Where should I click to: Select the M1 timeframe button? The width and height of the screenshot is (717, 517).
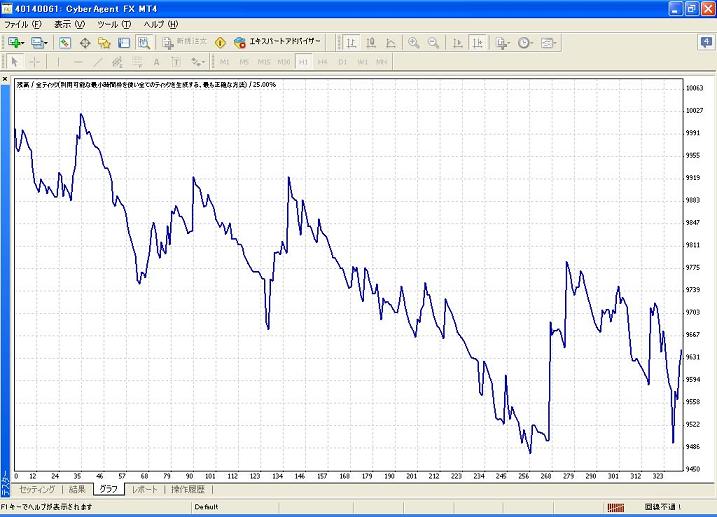(x=225, y=61)
